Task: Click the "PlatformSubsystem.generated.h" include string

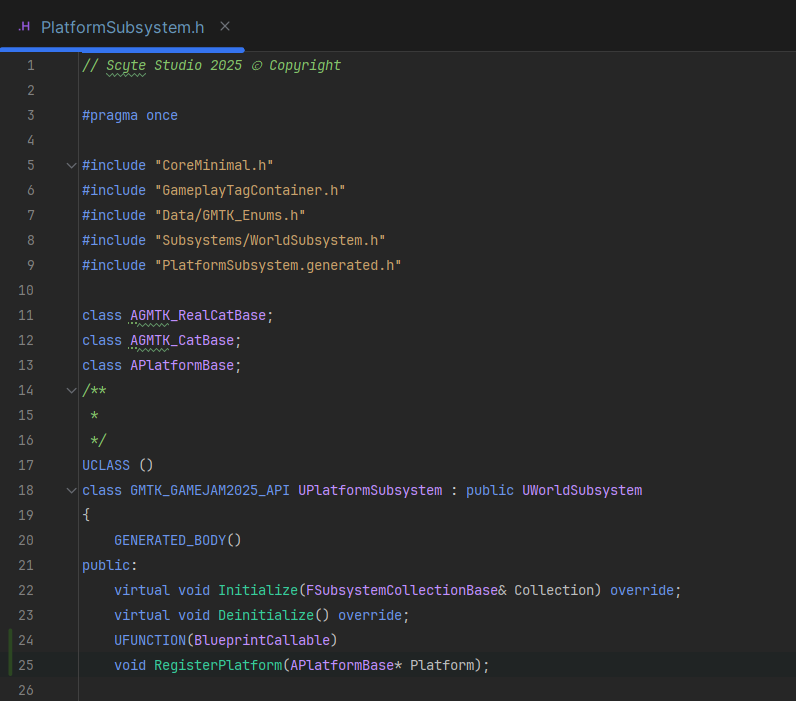Action: click(278, 265)
